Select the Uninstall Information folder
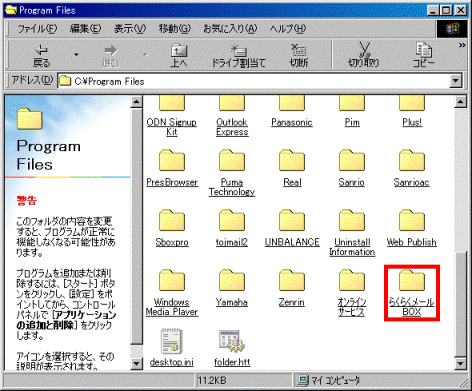Screen dimensions: 472x391 click(x=352, y=233)
